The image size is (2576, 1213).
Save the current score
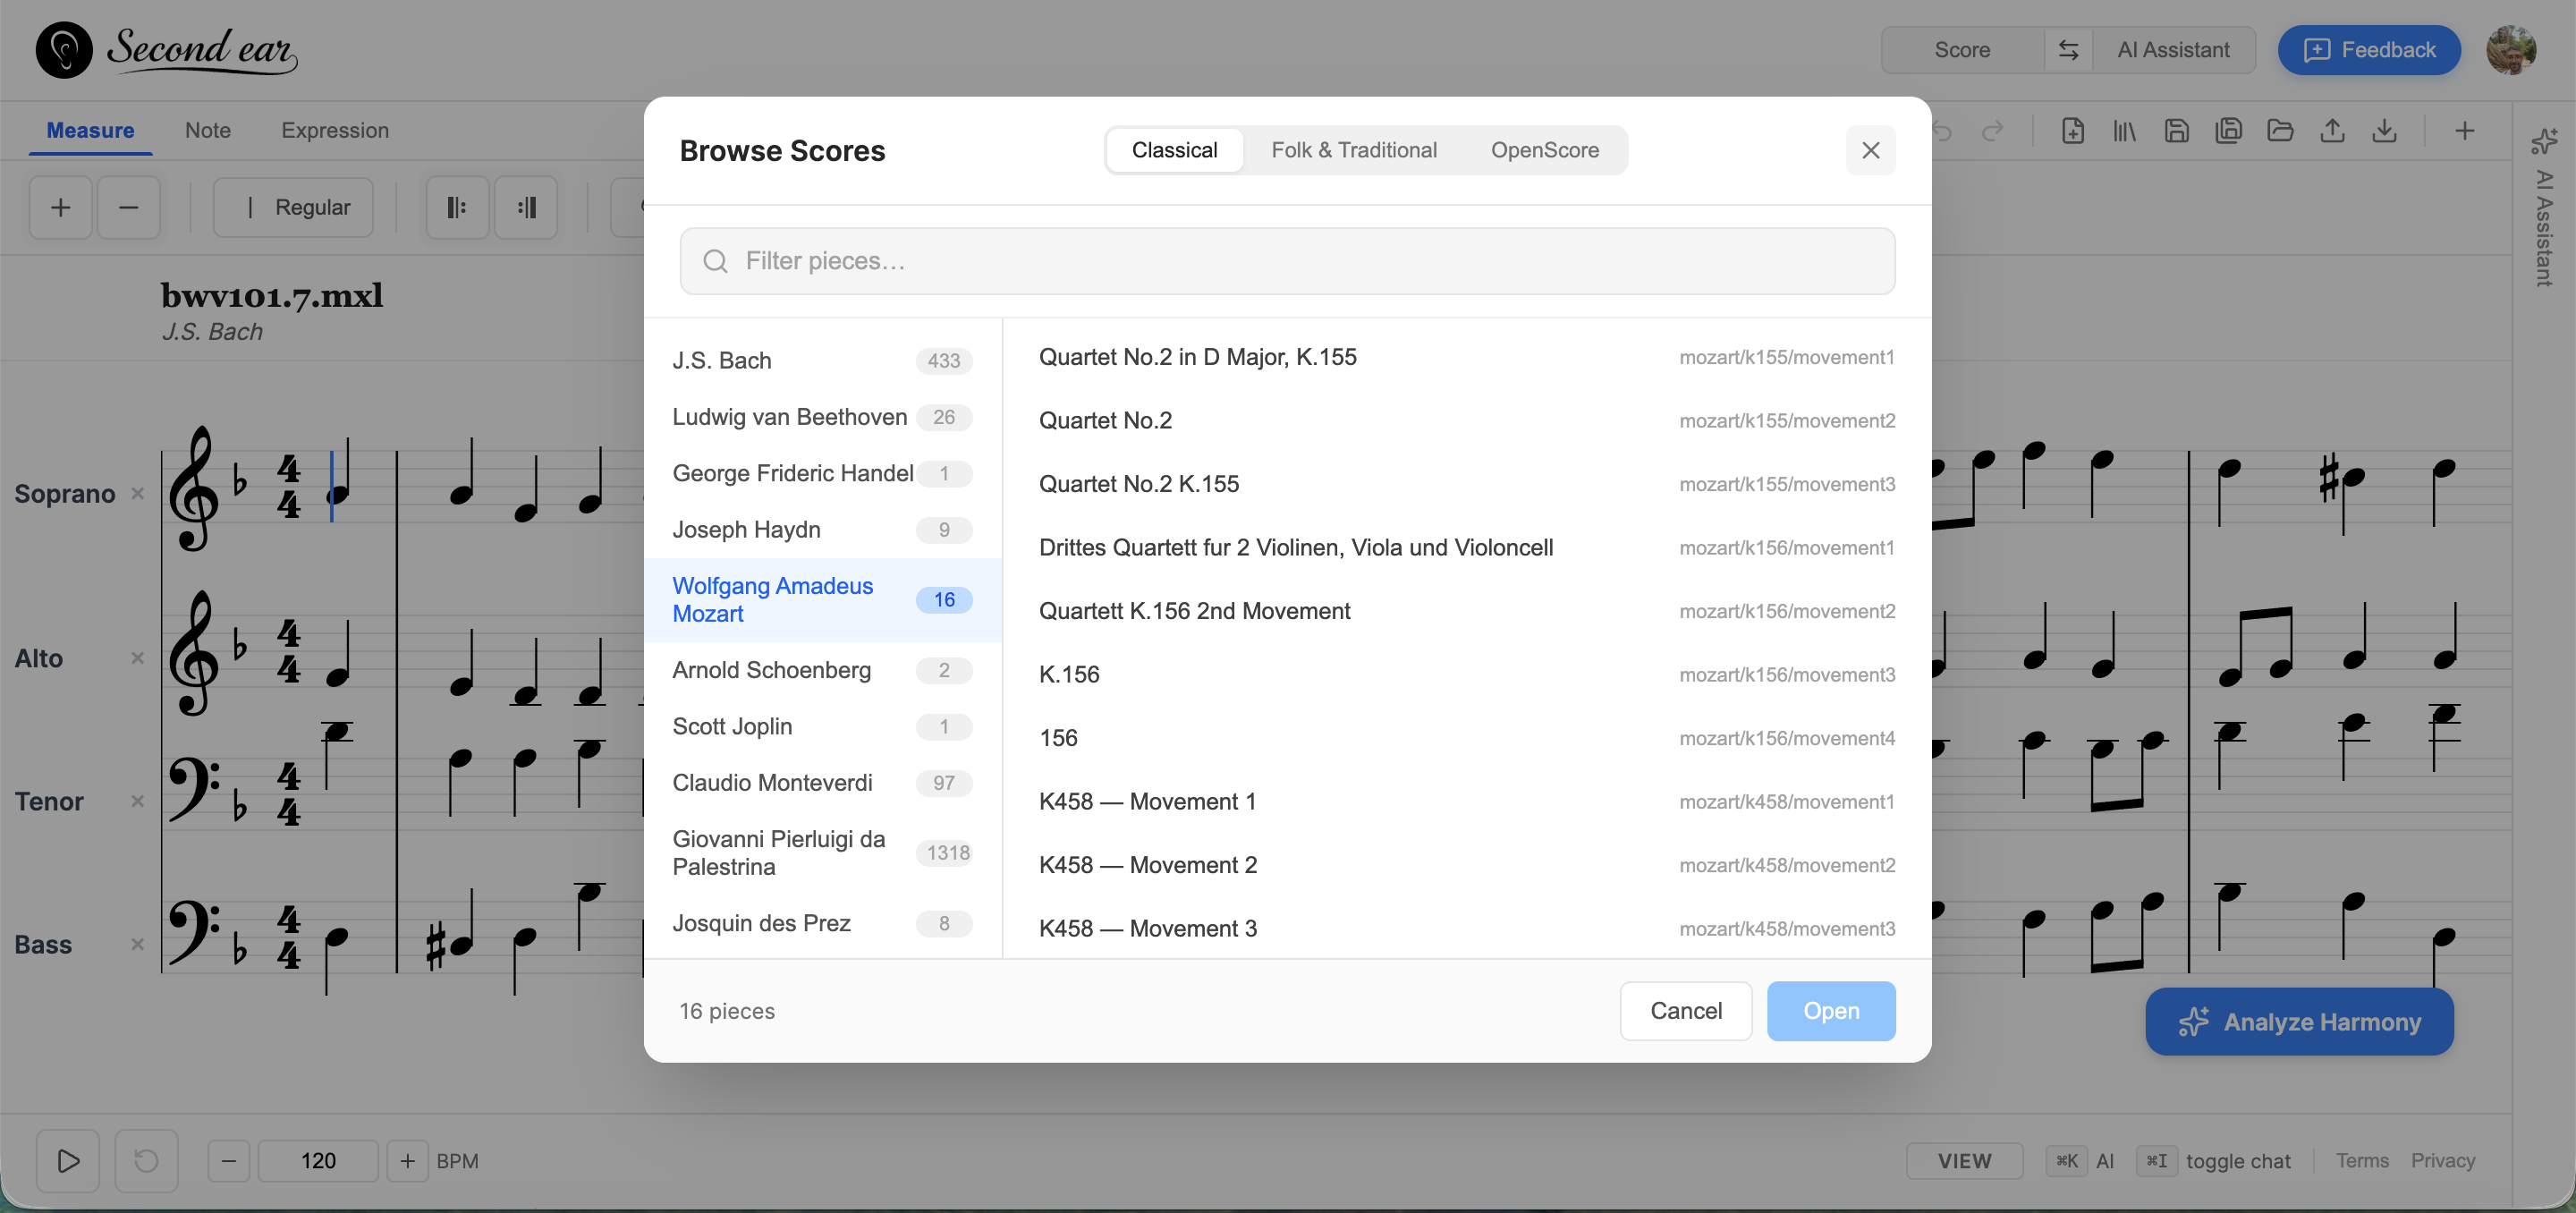tap(2177, 130)
